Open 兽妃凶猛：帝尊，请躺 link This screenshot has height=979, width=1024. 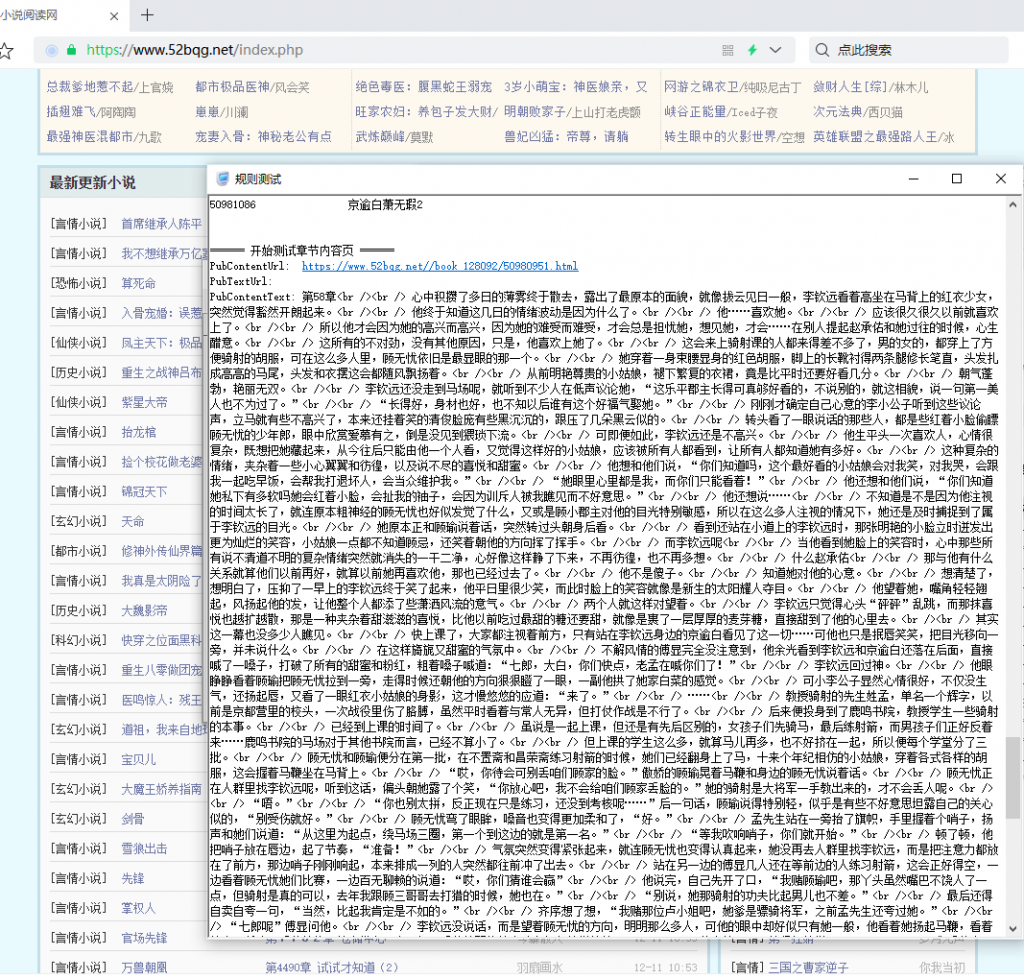coord(566,136)
